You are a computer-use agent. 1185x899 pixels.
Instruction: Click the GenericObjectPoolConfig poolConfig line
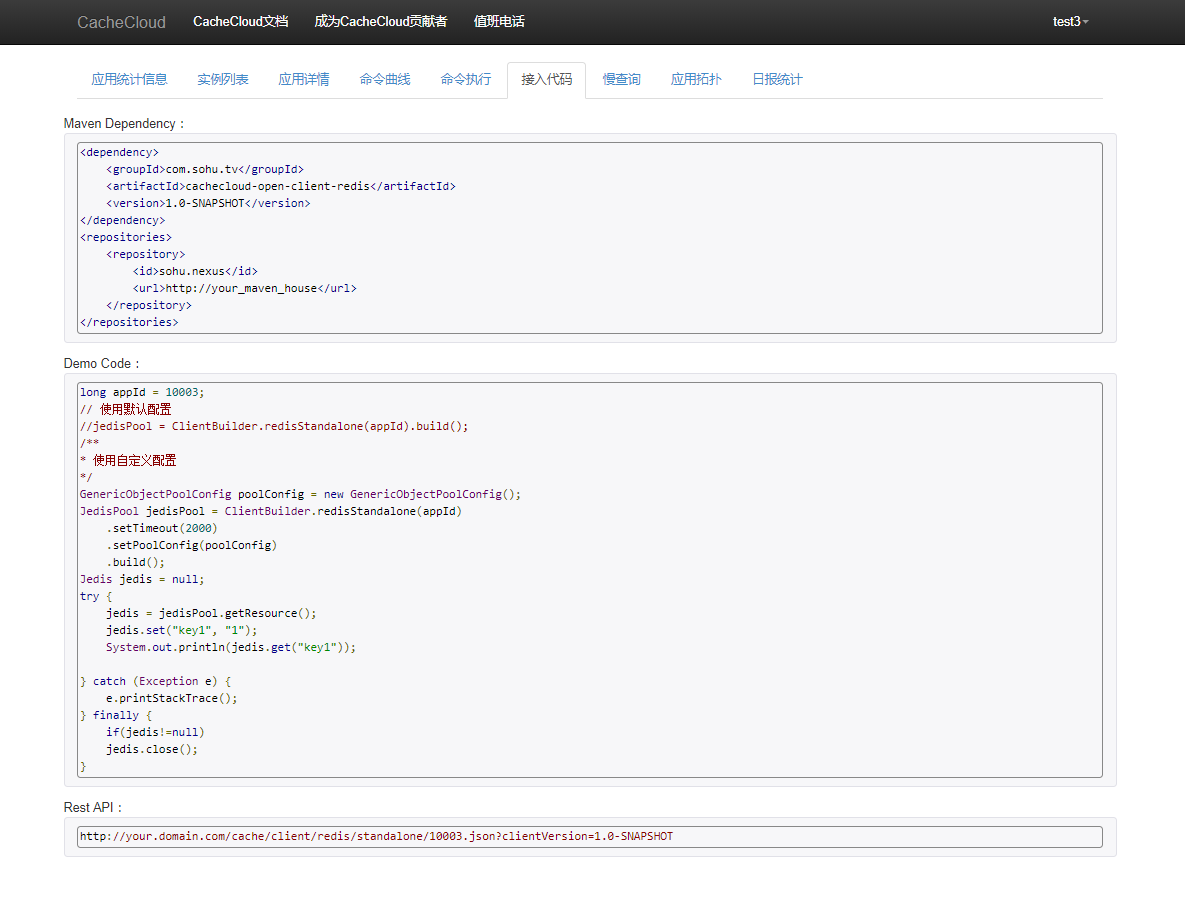tap(301, 494)
